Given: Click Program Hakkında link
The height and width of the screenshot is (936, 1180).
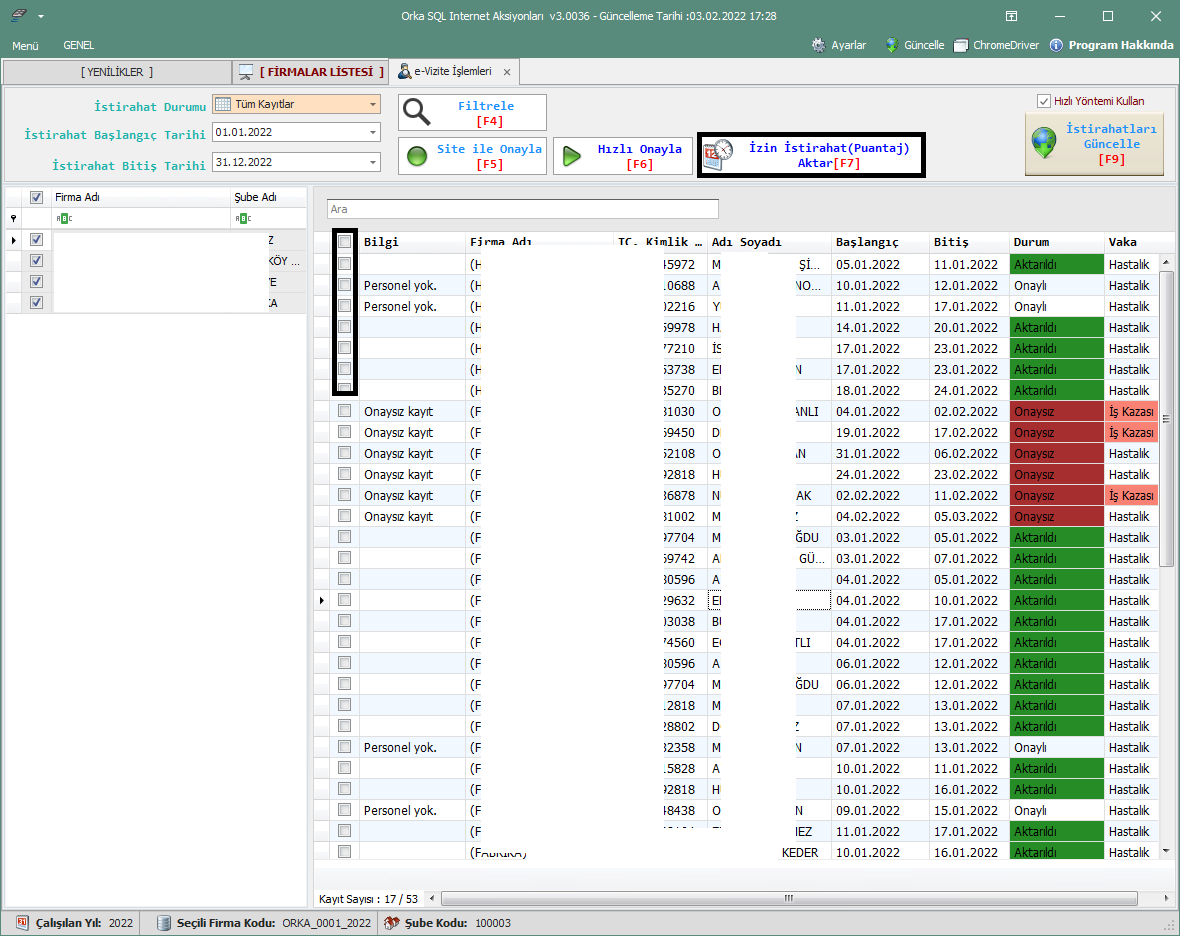Looking at the screenshot, I should 1120,45.
